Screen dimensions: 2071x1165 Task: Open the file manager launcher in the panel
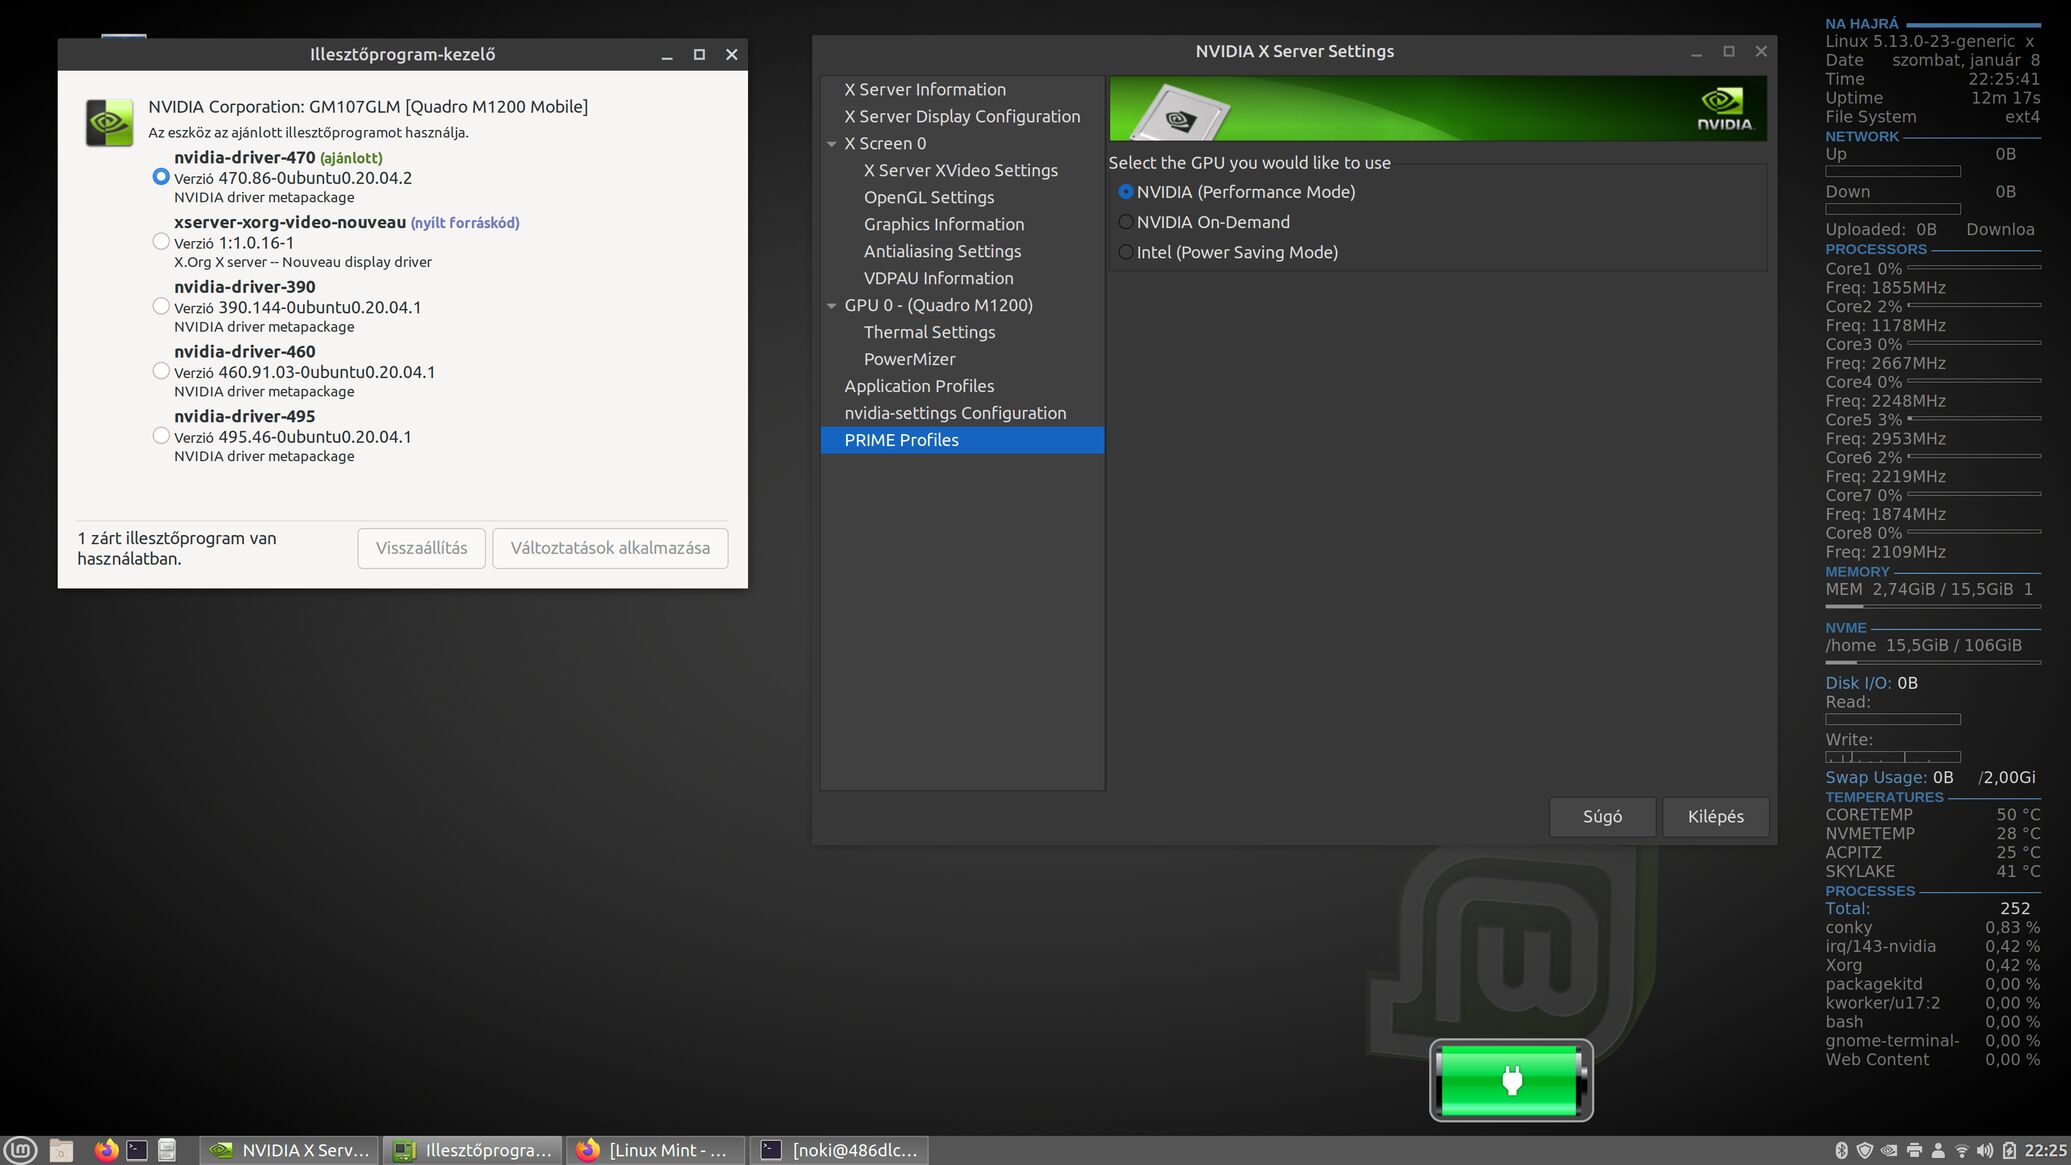click(61, 1150)
